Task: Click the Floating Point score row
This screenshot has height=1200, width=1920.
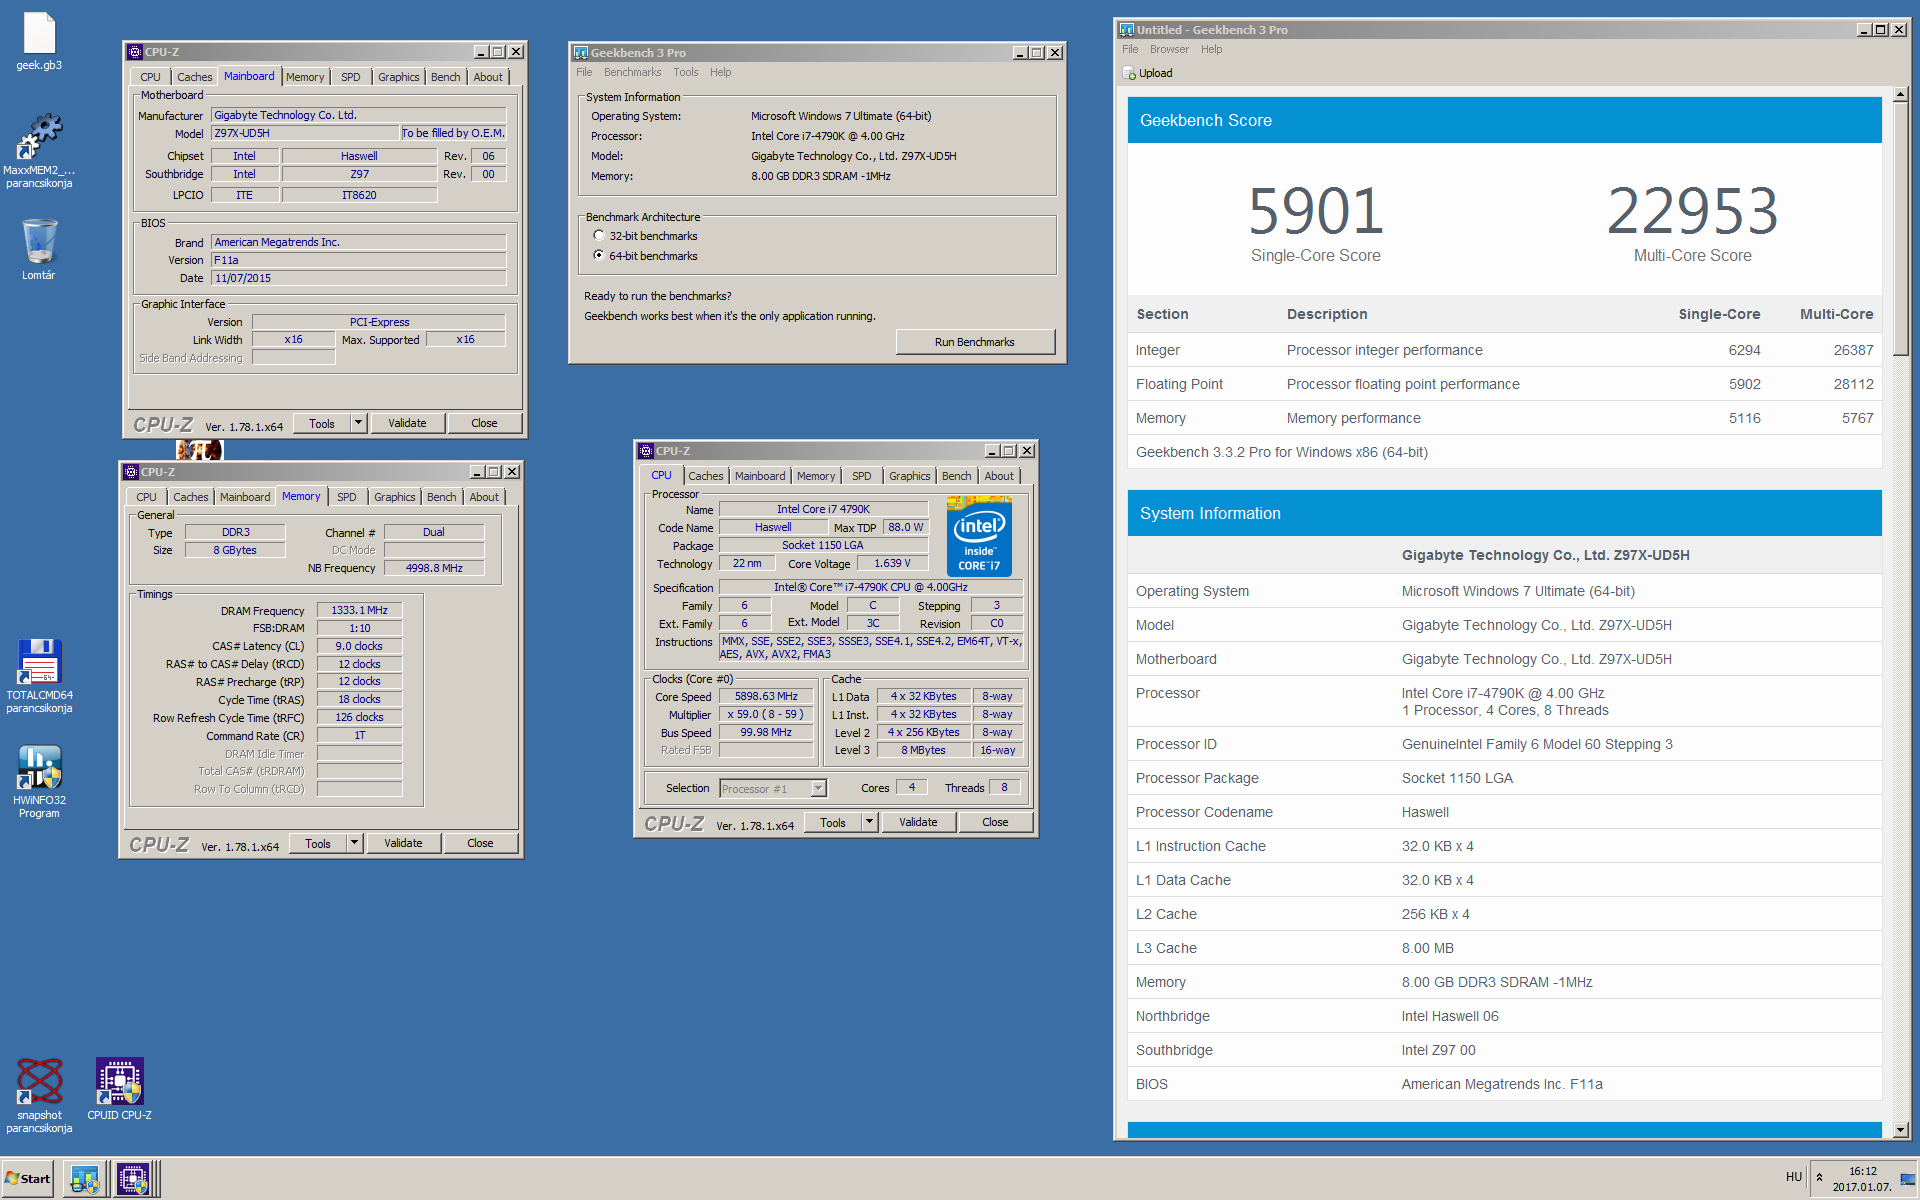Action: [1504, 384]
